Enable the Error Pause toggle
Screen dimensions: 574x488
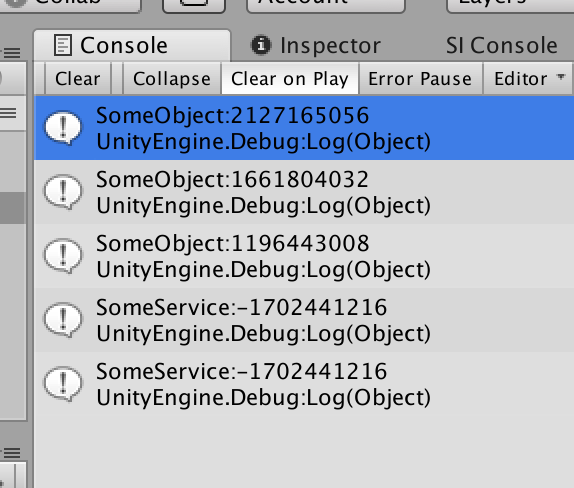pyautogui.click(x=420, y=79)
